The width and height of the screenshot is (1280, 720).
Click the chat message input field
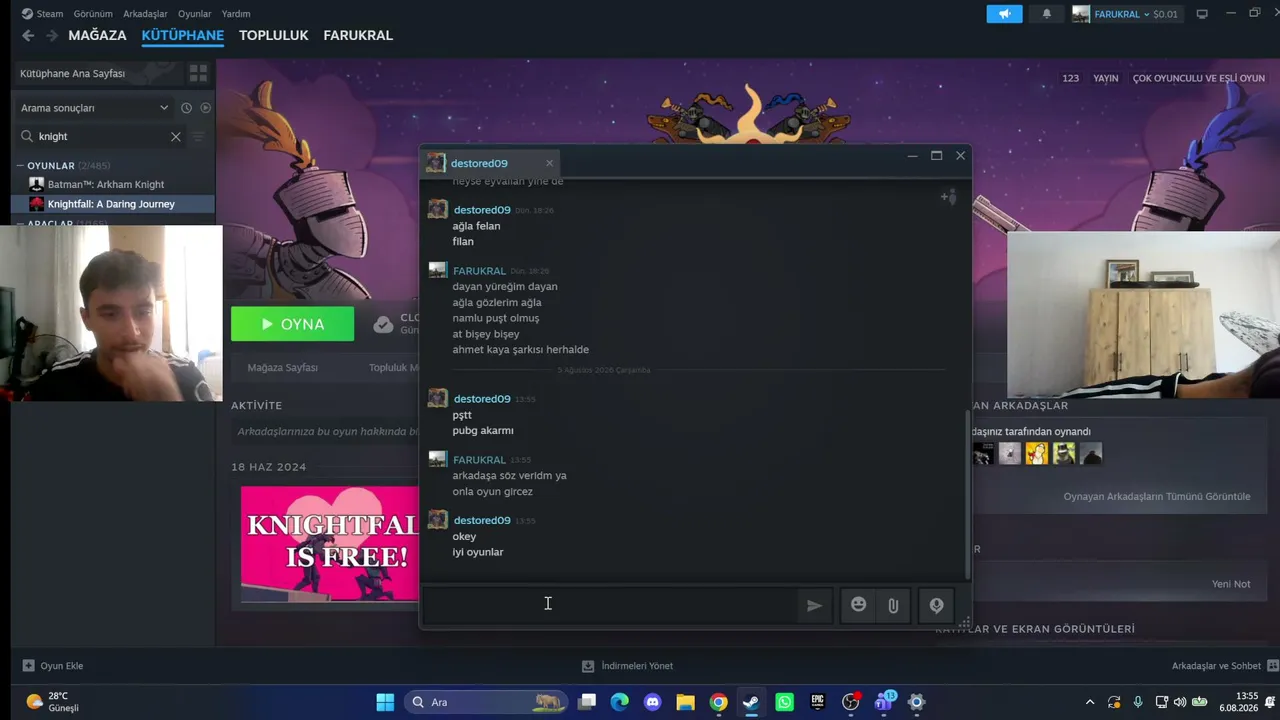[x=610, y=605]
